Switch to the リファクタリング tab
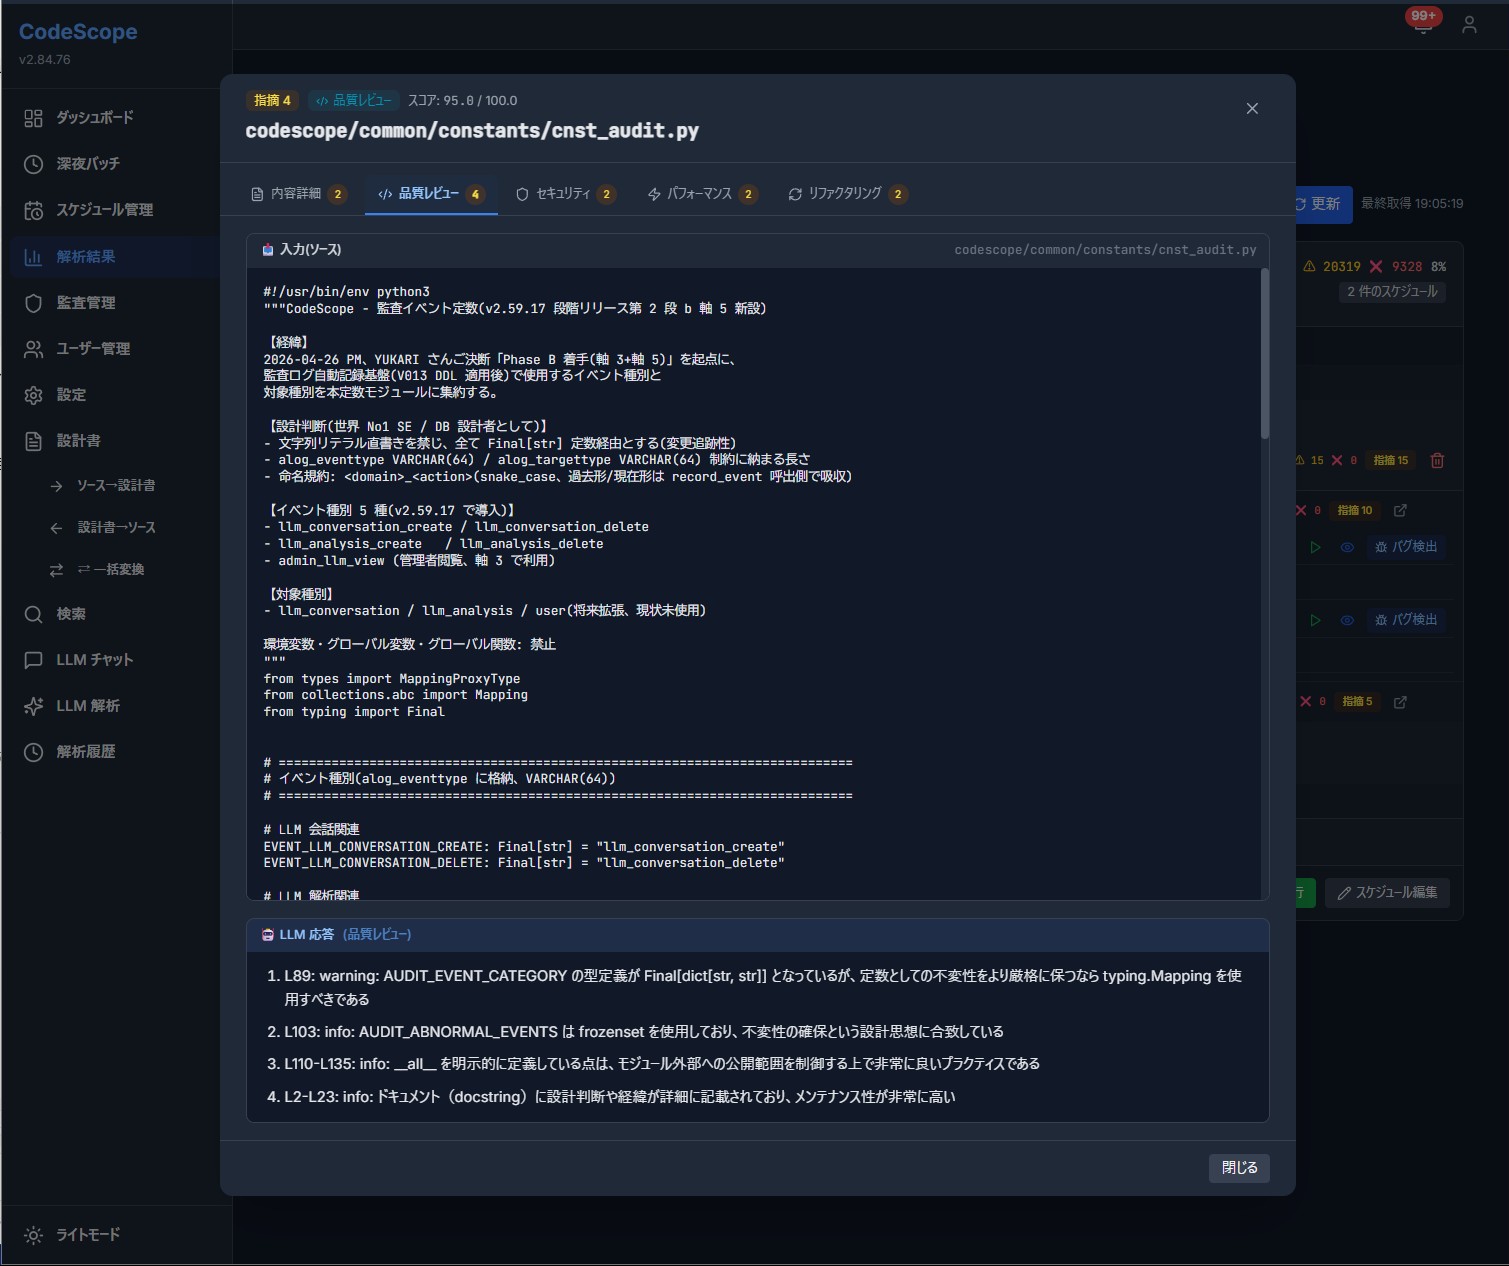The width and height of the screenshot is (1509, 1266). point(847,194)
